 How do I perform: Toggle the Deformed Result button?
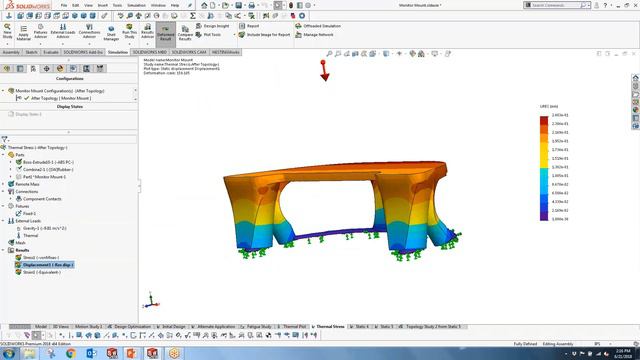point(165,33)
